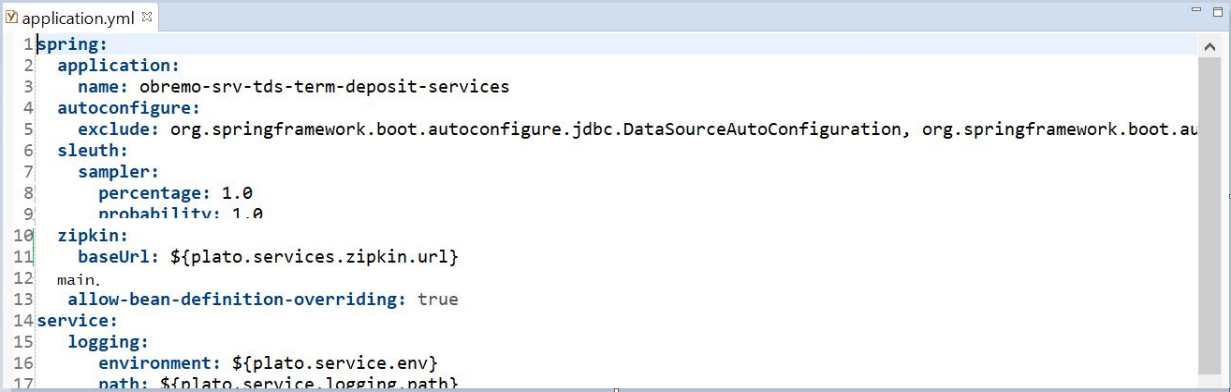Image resolution: width=1231 pixels, height=392 pixels.
Task: Click the vertical scrollbar up arrow
Action: coord(1207,46)
